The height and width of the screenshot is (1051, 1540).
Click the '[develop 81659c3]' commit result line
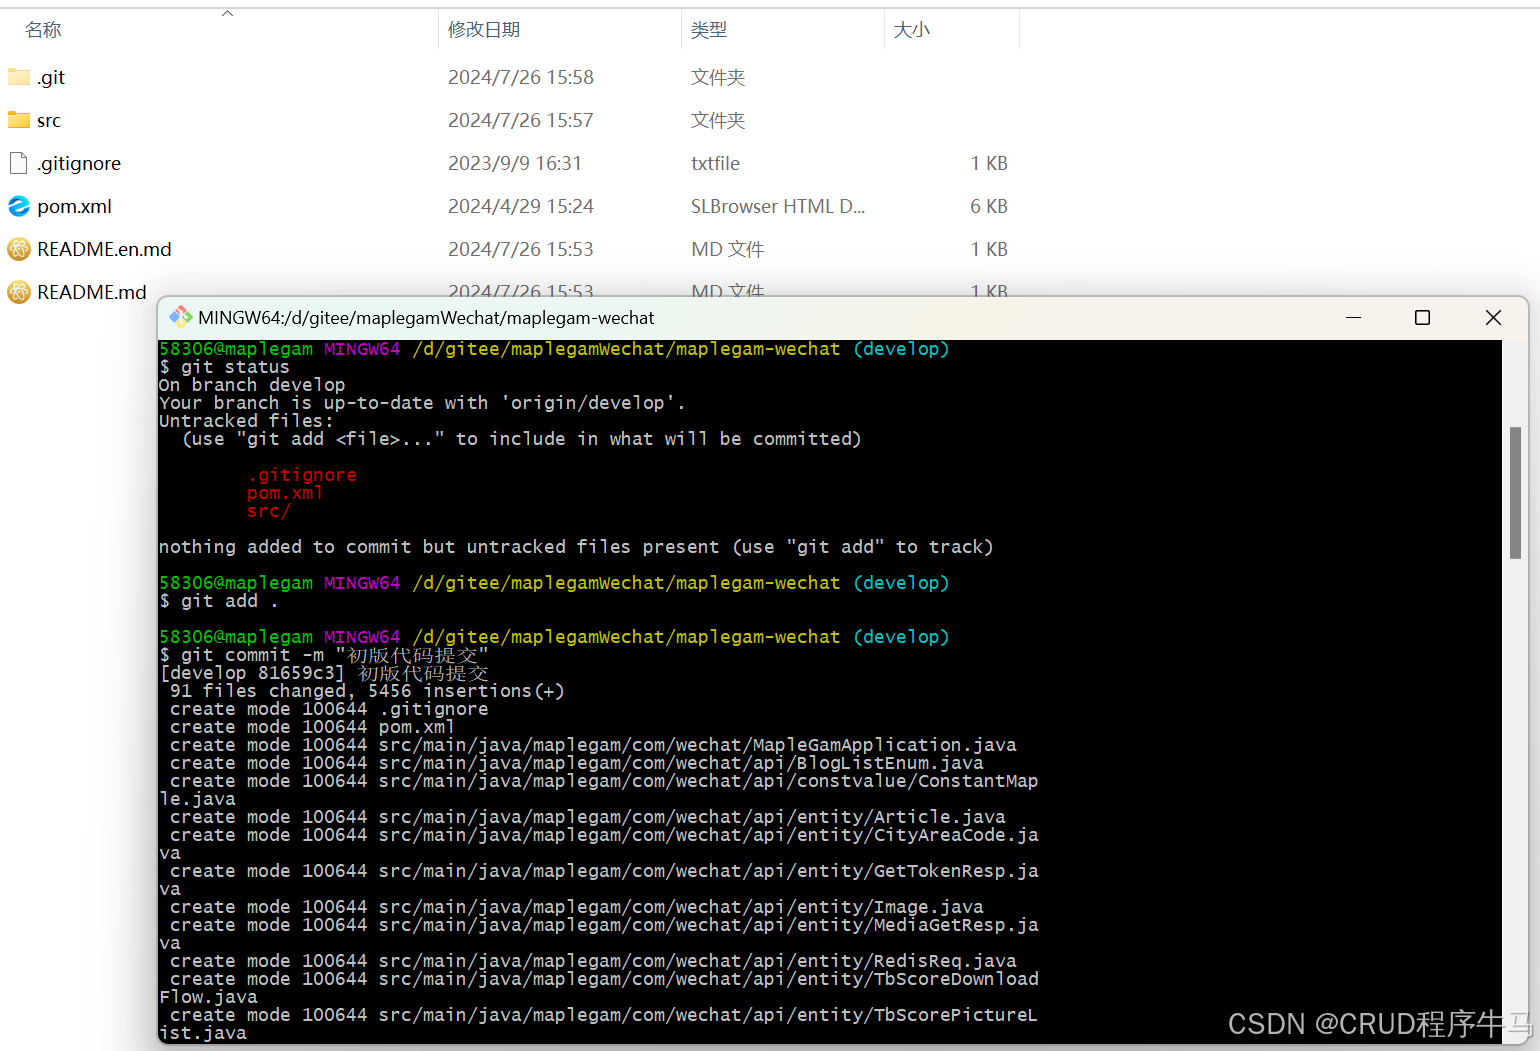pyautogui.click(x=324, y=673)
